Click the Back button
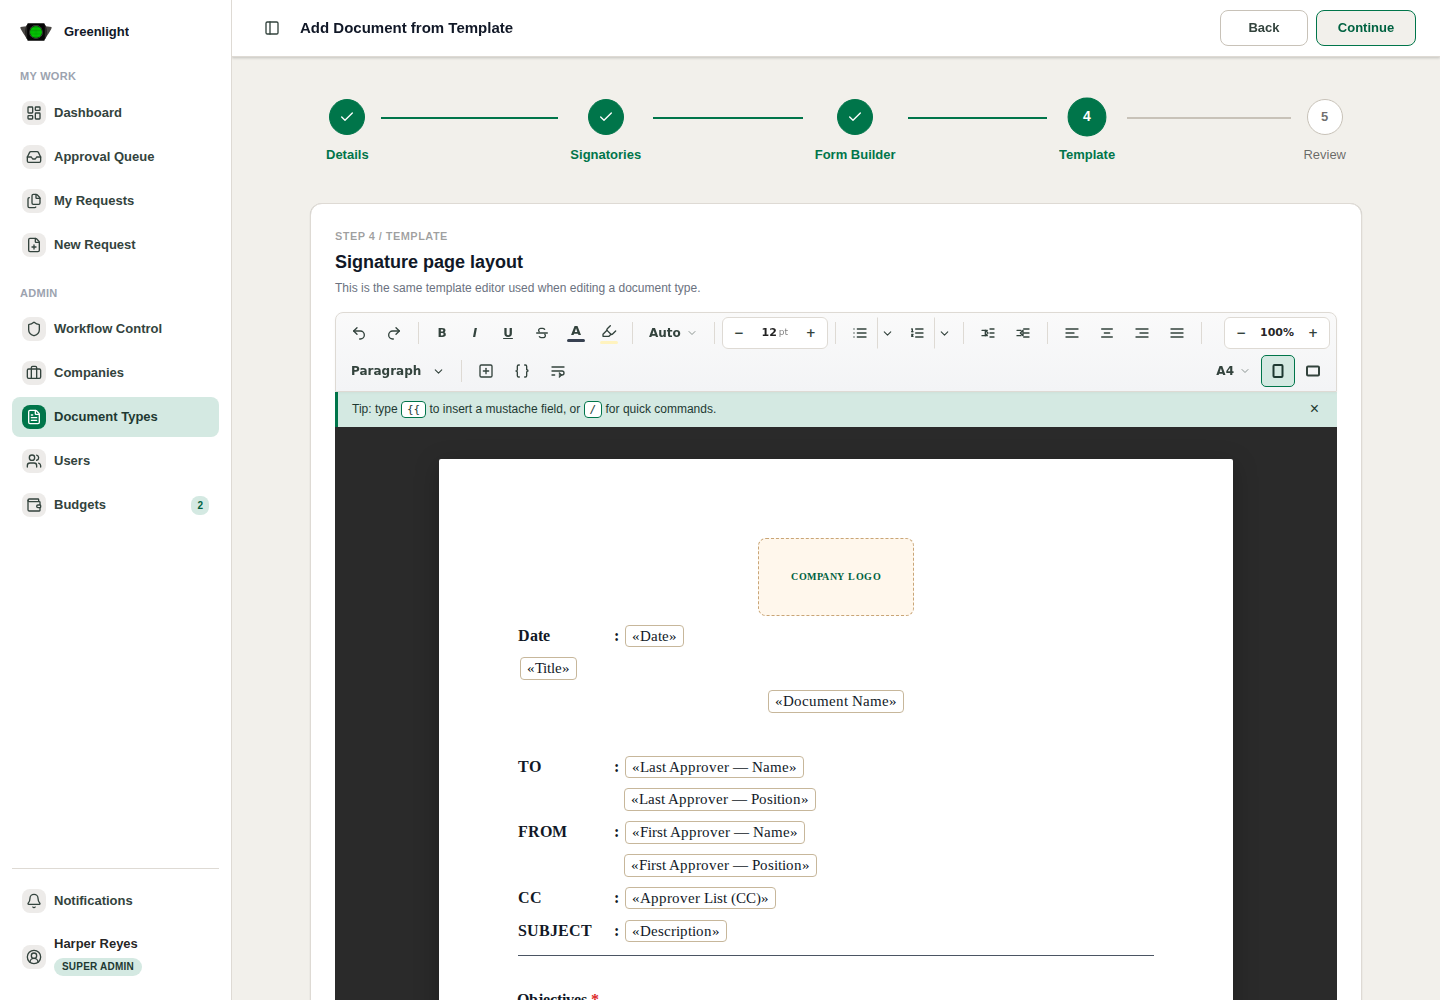The height and width of the screenshot is (1000, 1440). pos(1264,28)
